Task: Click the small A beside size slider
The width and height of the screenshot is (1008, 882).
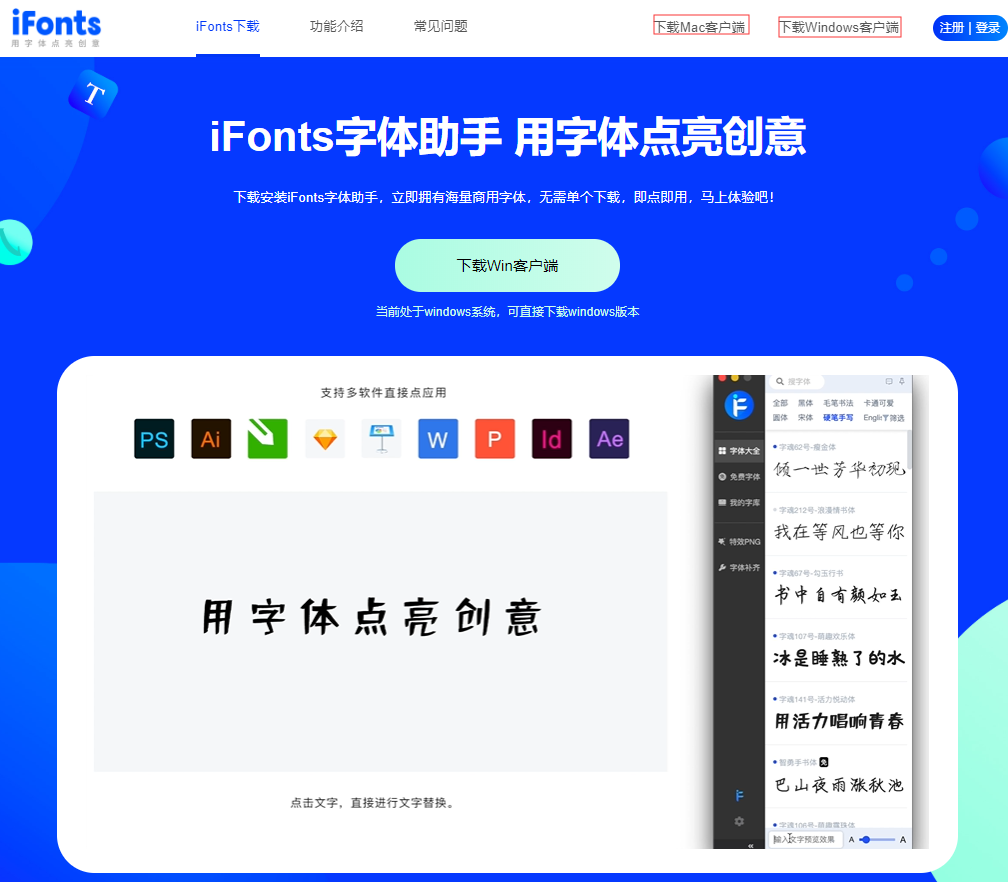Action: pos(851,840)
